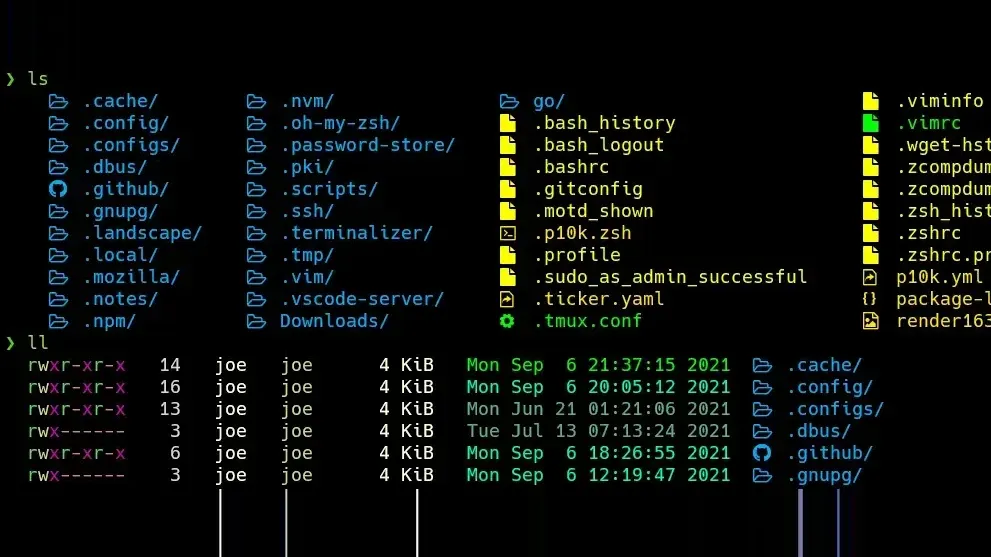Click the 'll' command text
The height and width of the screenshot is (557, 991).
click(38, 343)
